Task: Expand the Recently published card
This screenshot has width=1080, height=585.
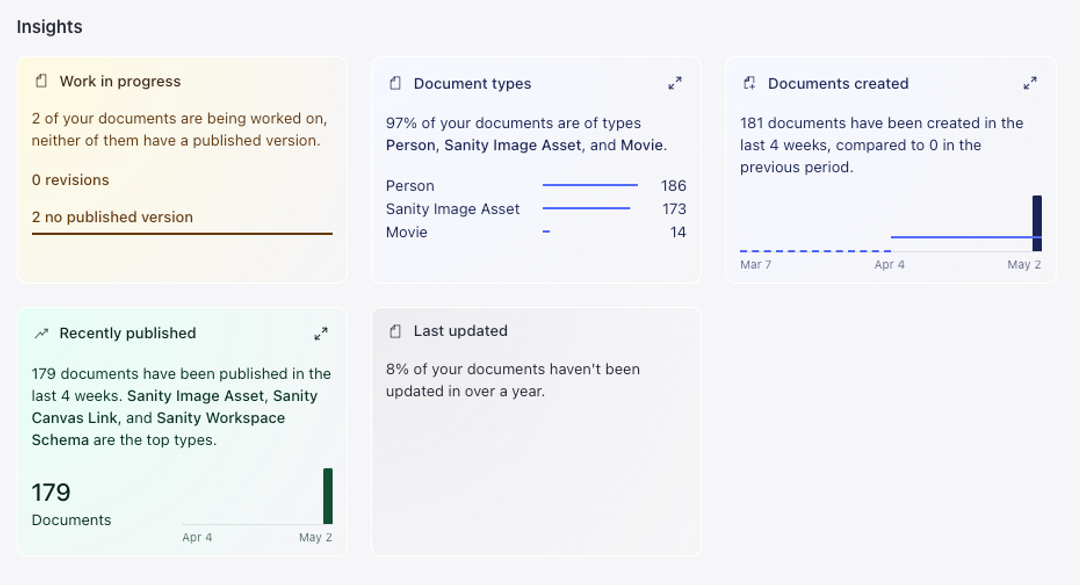Action: coord(321,333)
